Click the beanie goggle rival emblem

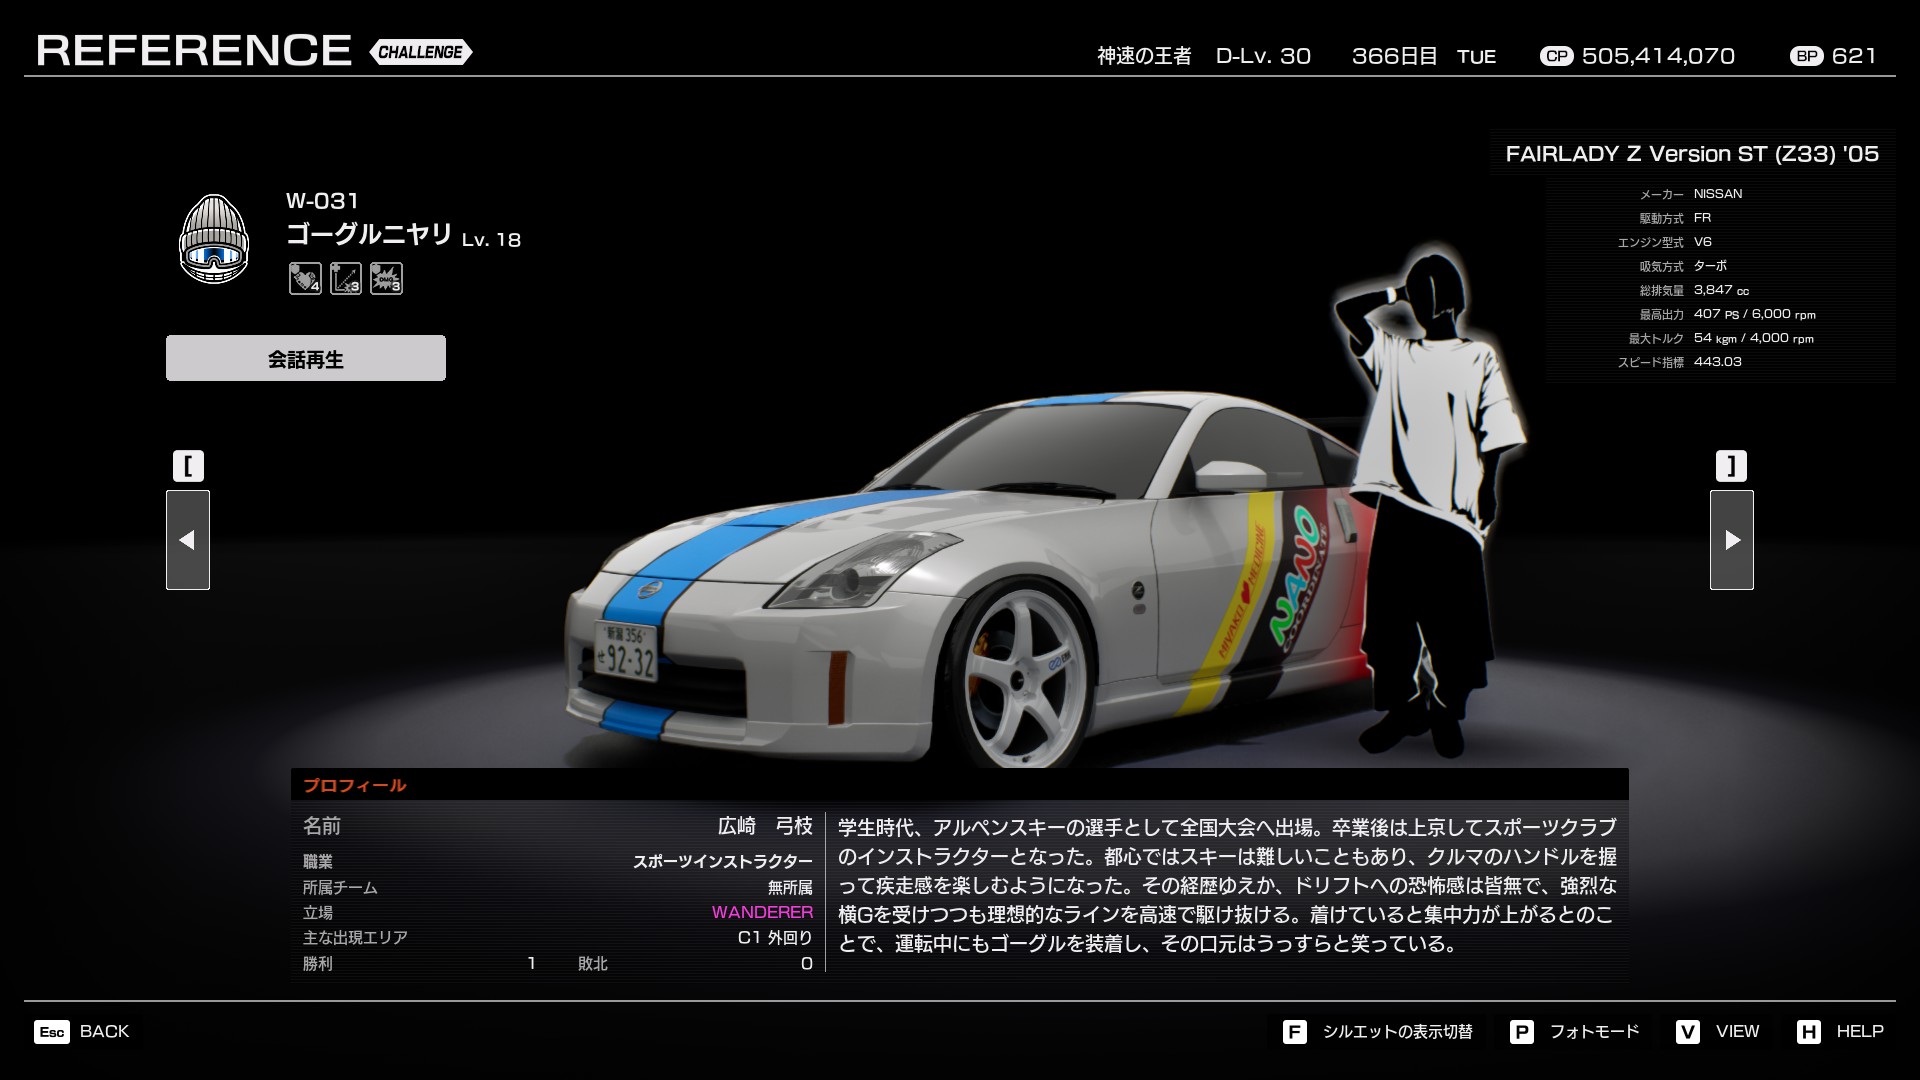[x=213, y=240]
